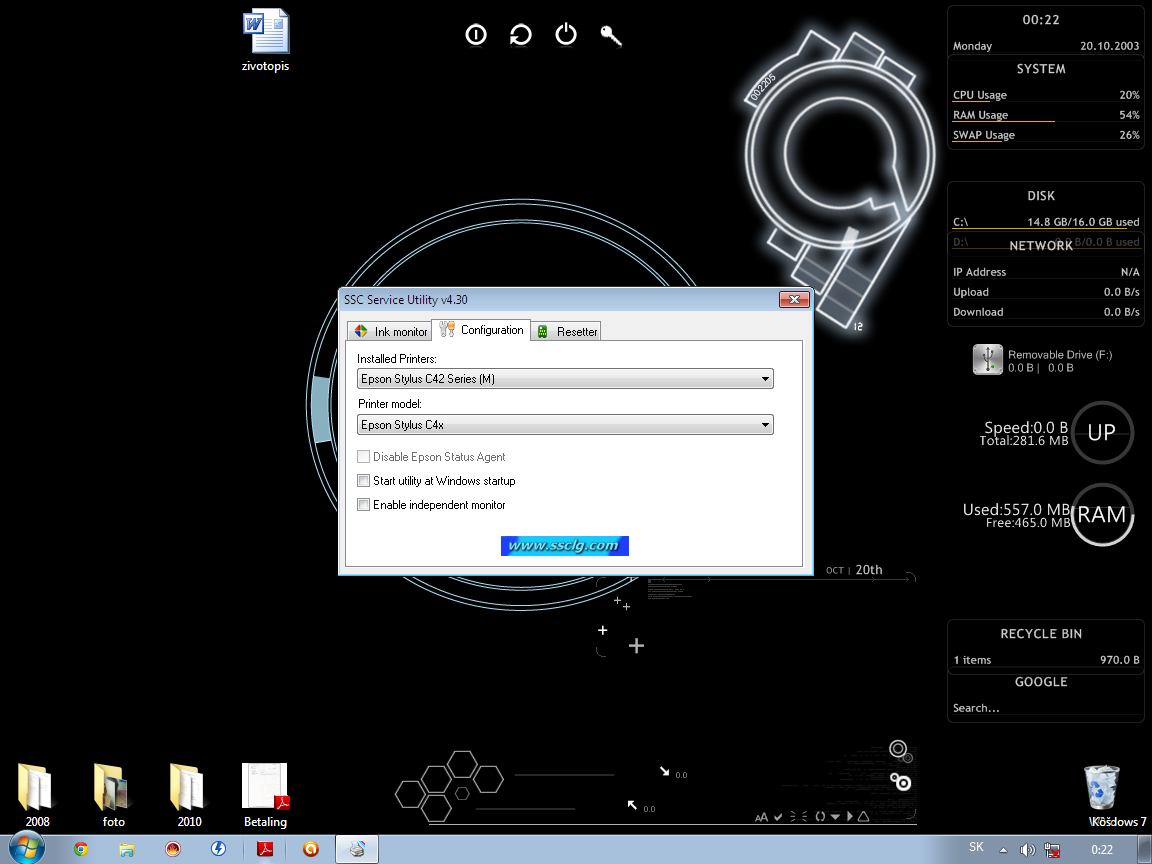Image resolution: width=1152 pixels, height=864 pixels.
Task: Click the SWAP Usage label
Action: click(984, 135)
